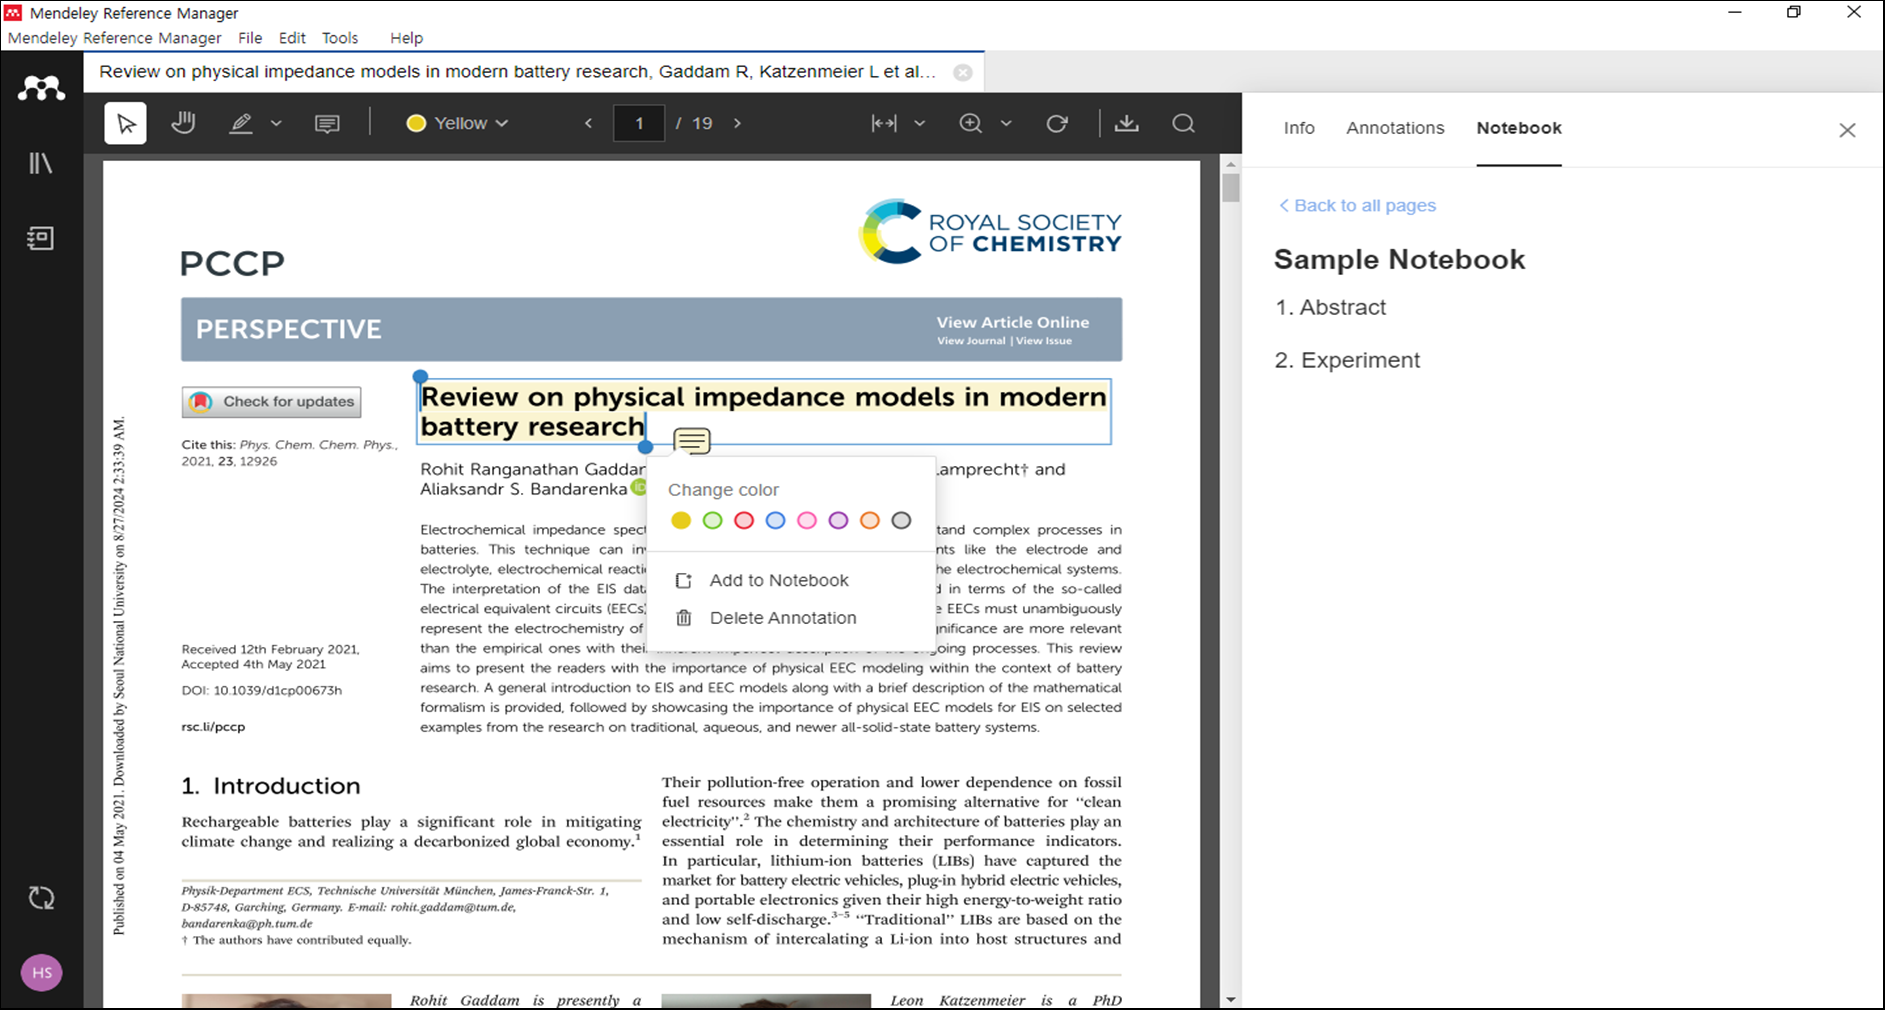
Task: Choose the gray highlight color swatch
Action: pos(901,520)
